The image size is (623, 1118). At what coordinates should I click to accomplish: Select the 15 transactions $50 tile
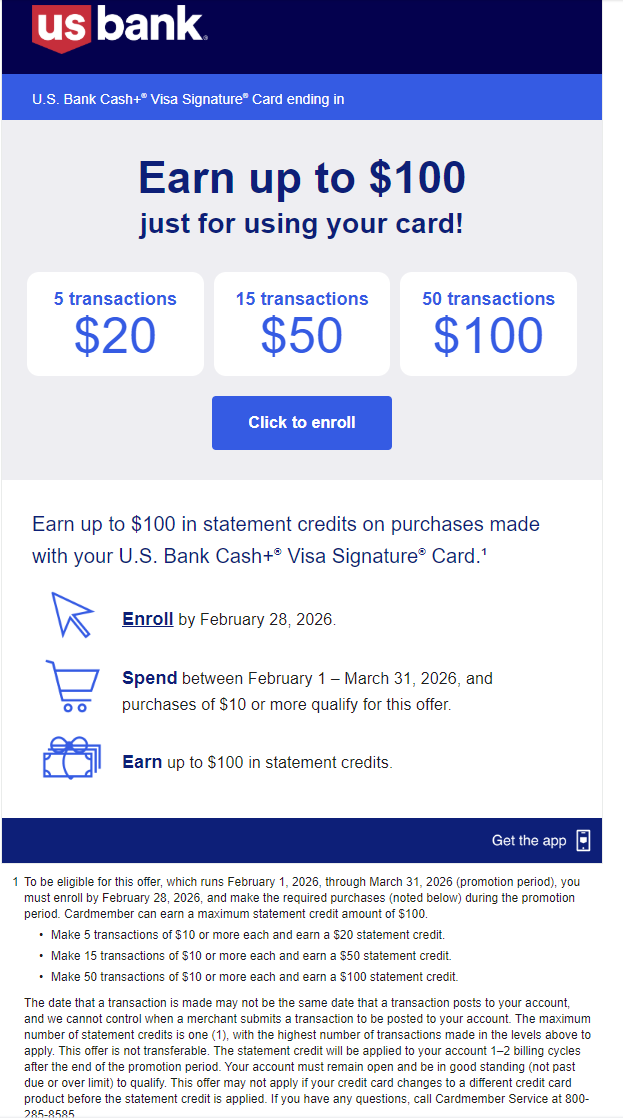click(x=302, y=324)
